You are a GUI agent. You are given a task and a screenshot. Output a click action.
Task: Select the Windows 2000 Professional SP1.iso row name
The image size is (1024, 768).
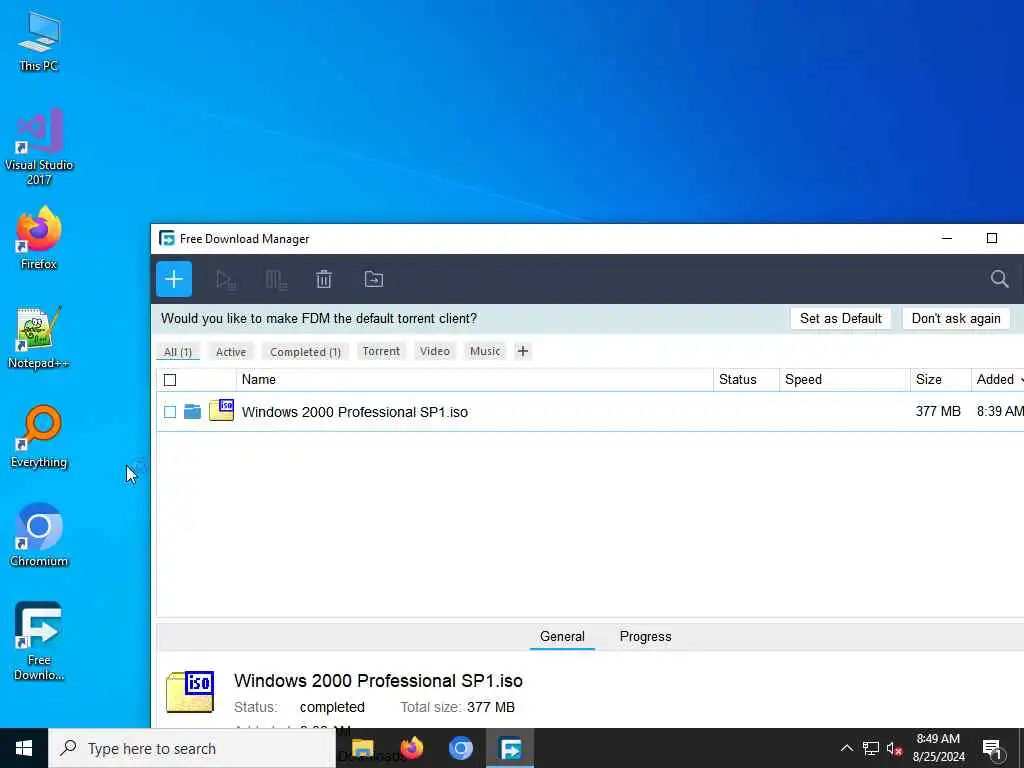coord(355,412)
